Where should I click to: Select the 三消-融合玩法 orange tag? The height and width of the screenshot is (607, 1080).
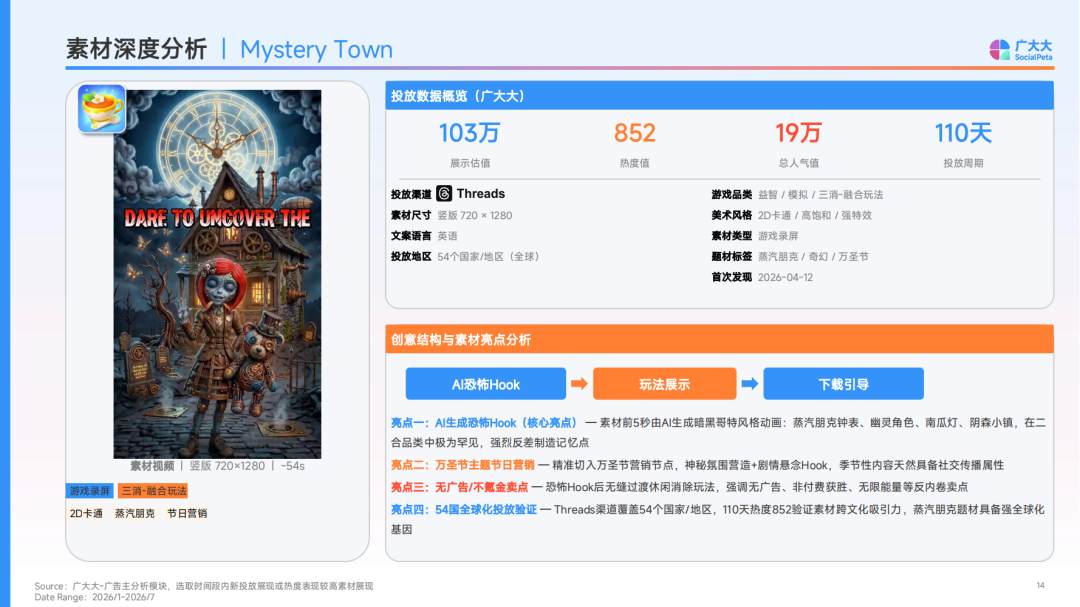(153, 491)
